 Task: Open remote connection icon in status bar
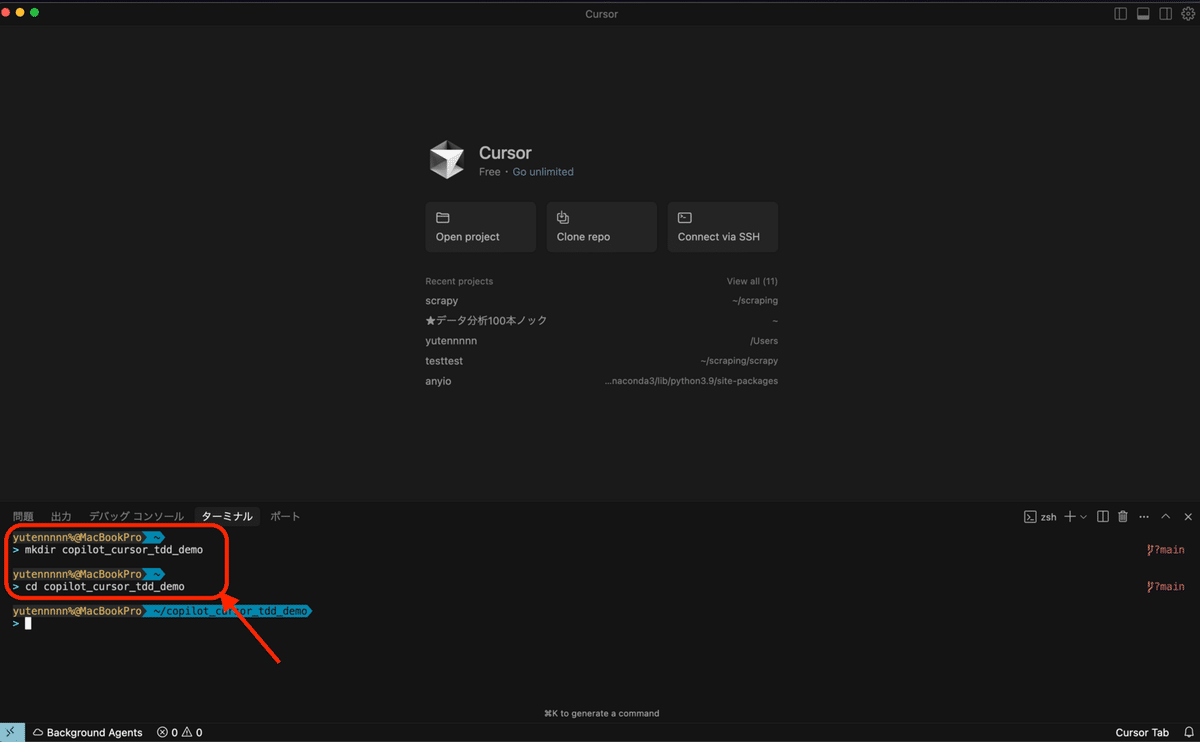point(11,732)
